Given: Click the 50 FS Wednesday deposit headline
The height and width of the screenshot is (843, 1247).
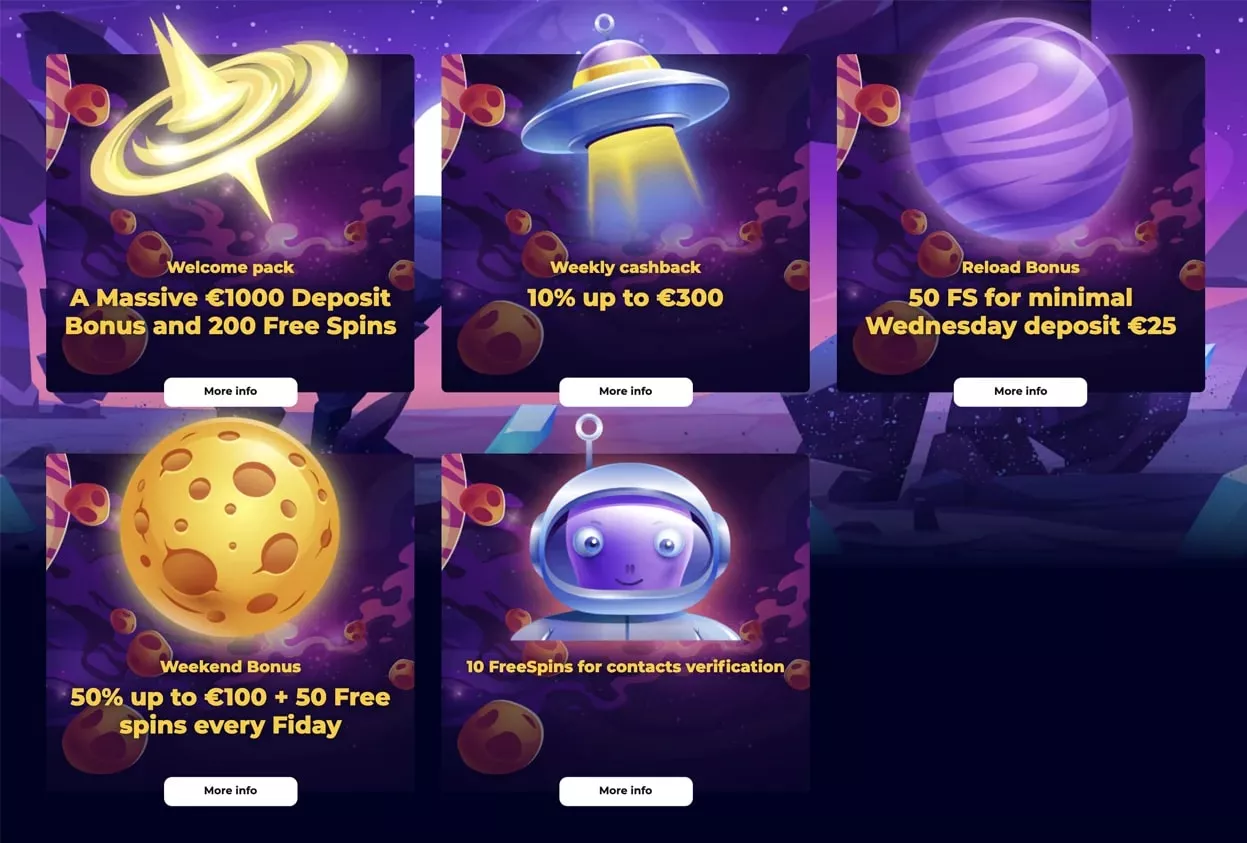Looking at the screenshot, I should pos(1020,312).
